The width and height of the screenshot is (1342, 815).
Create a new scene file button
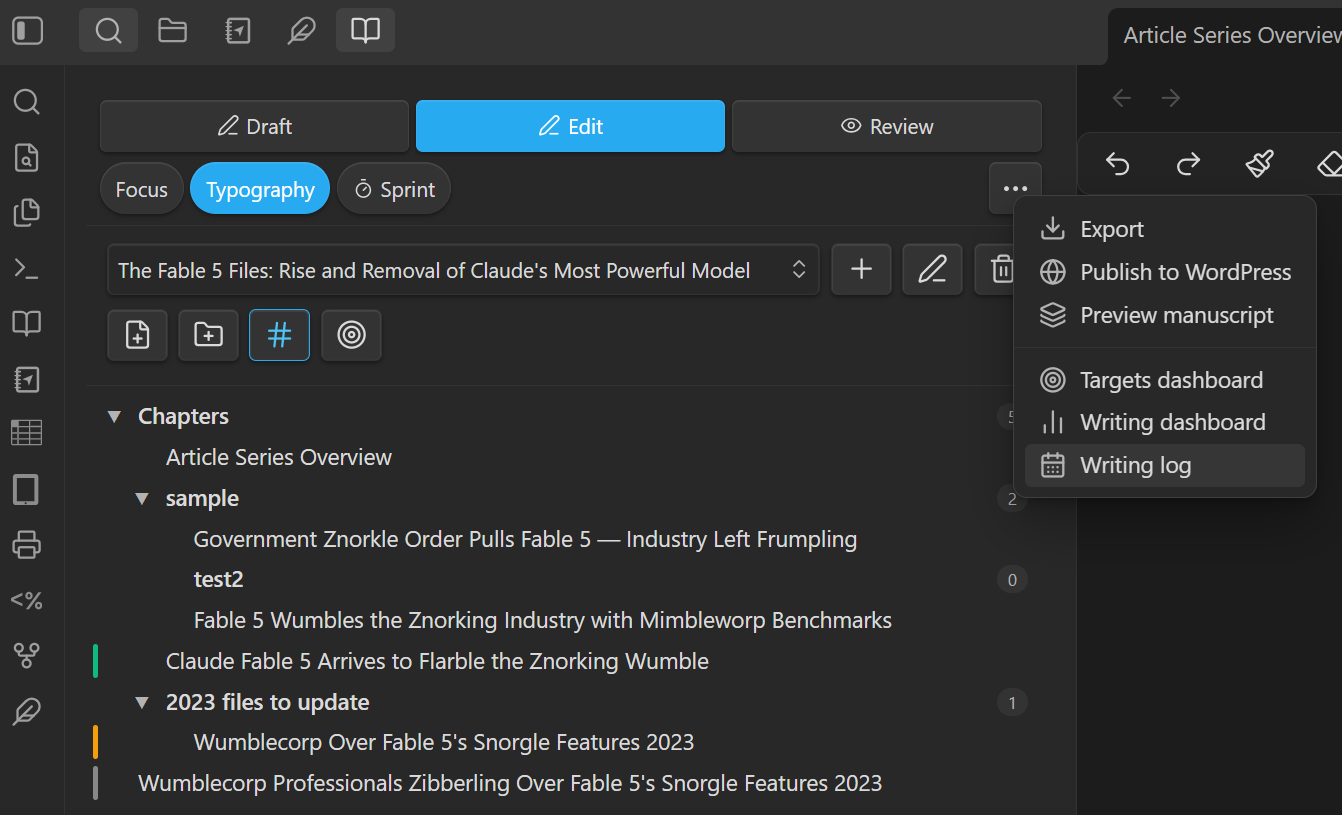(x=137, y=335)
